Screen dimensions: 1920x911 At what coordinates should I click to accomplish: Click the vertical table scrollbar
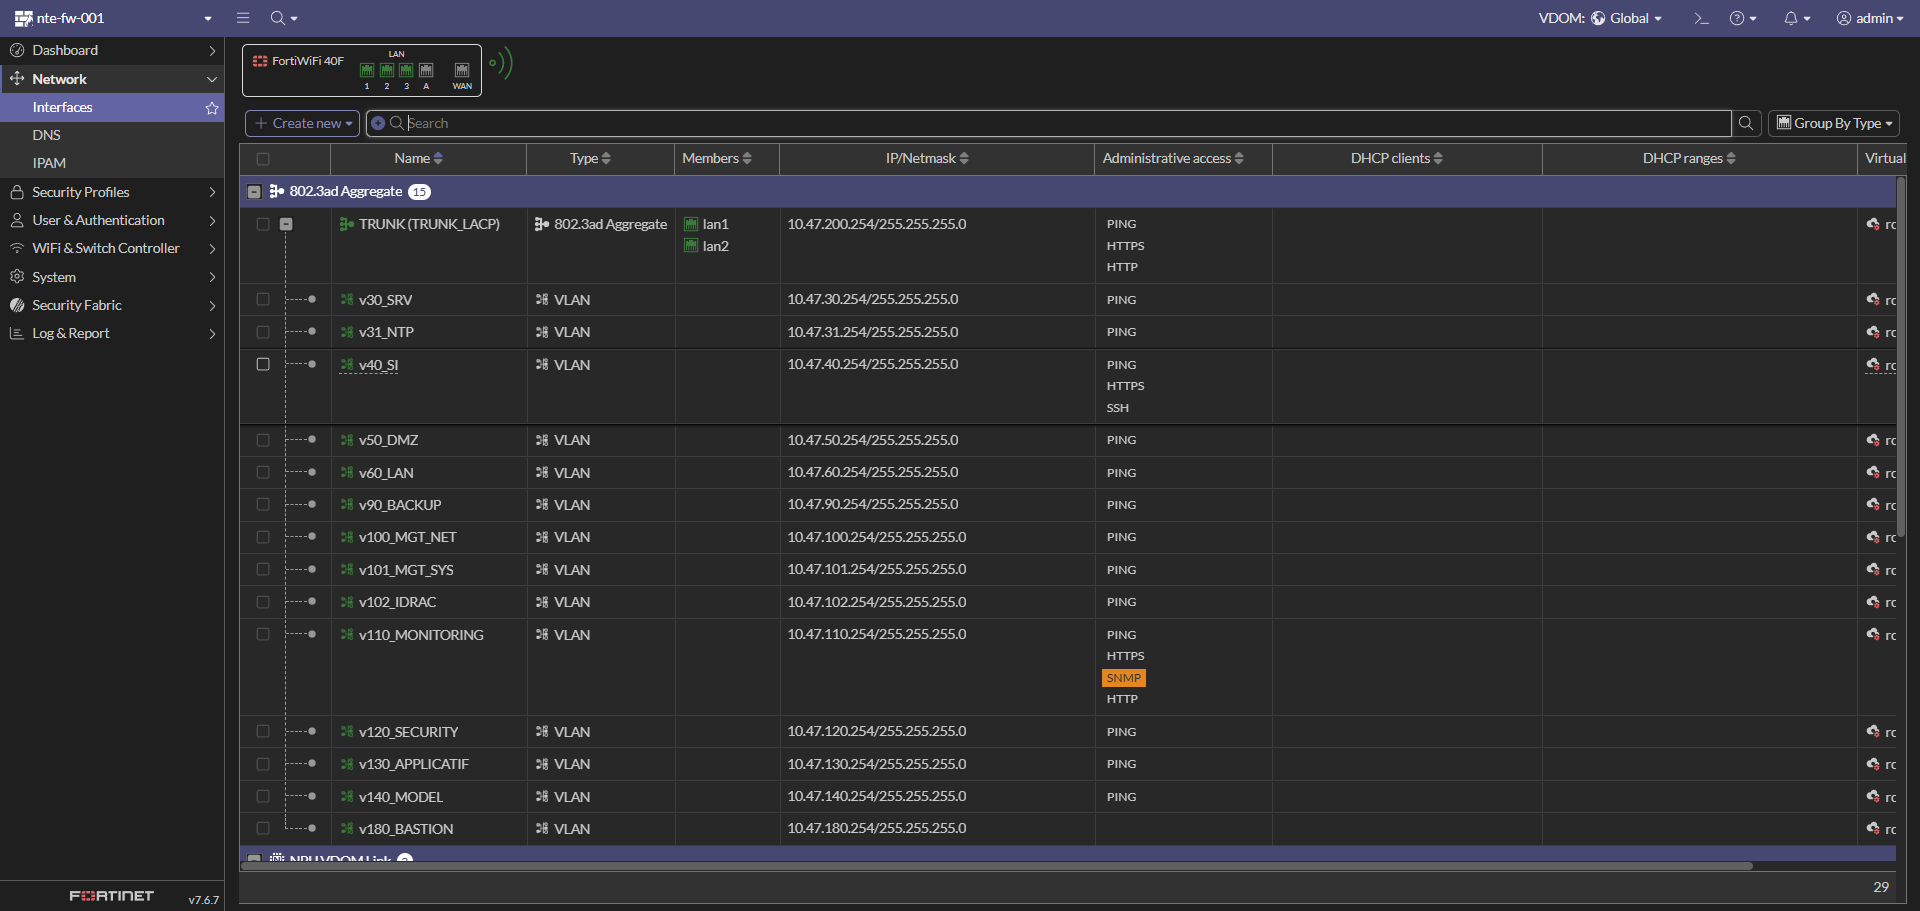1901,357
